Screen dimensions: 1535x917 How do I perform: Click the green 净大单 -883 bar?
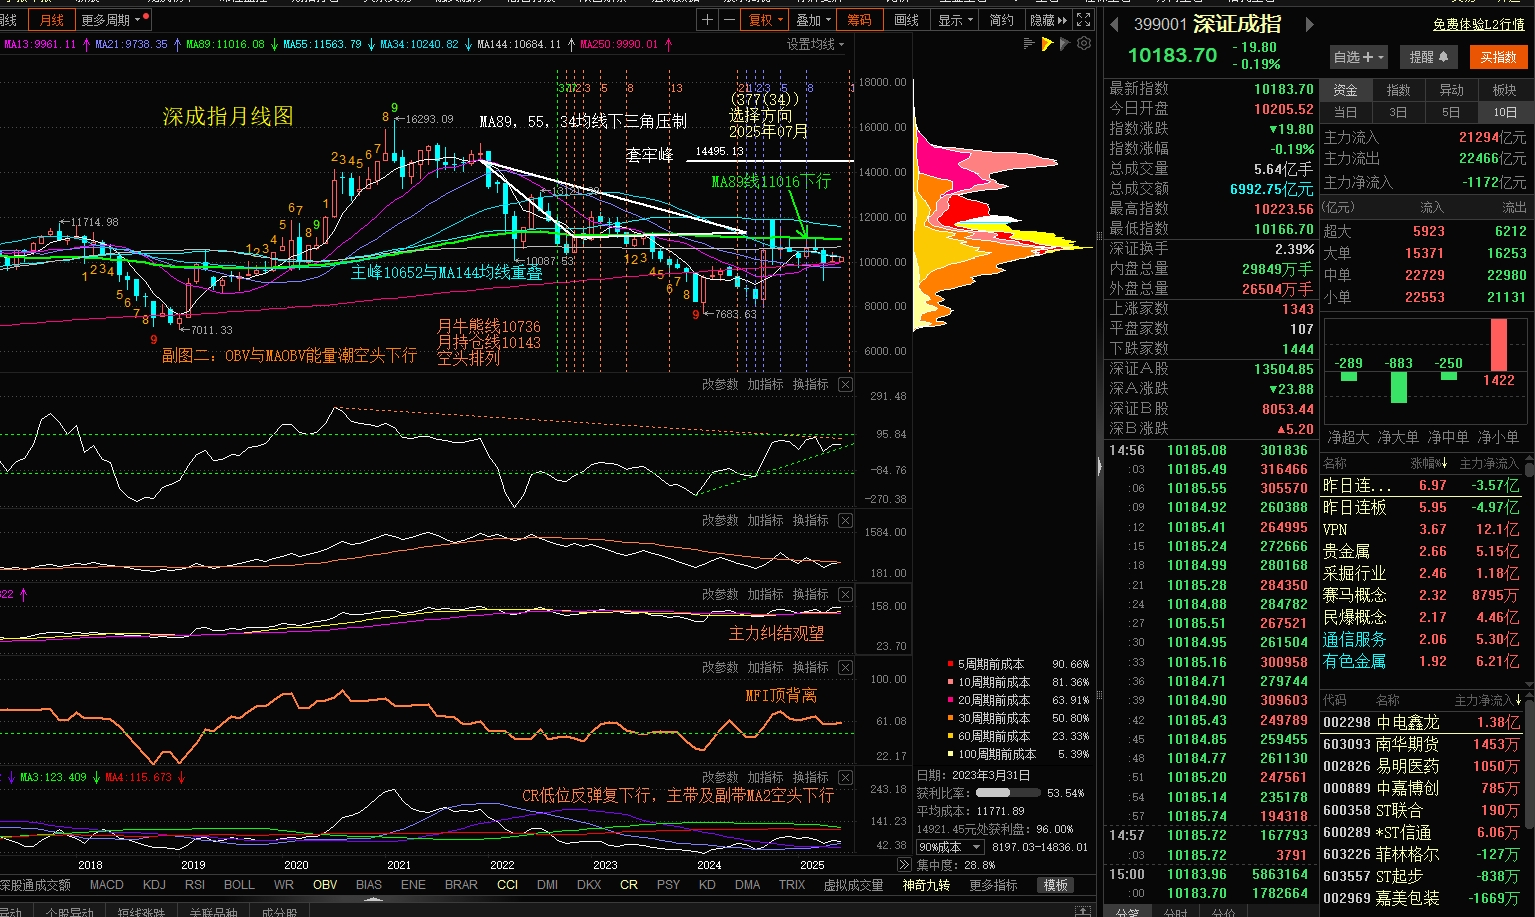(x=1399, y=387)
